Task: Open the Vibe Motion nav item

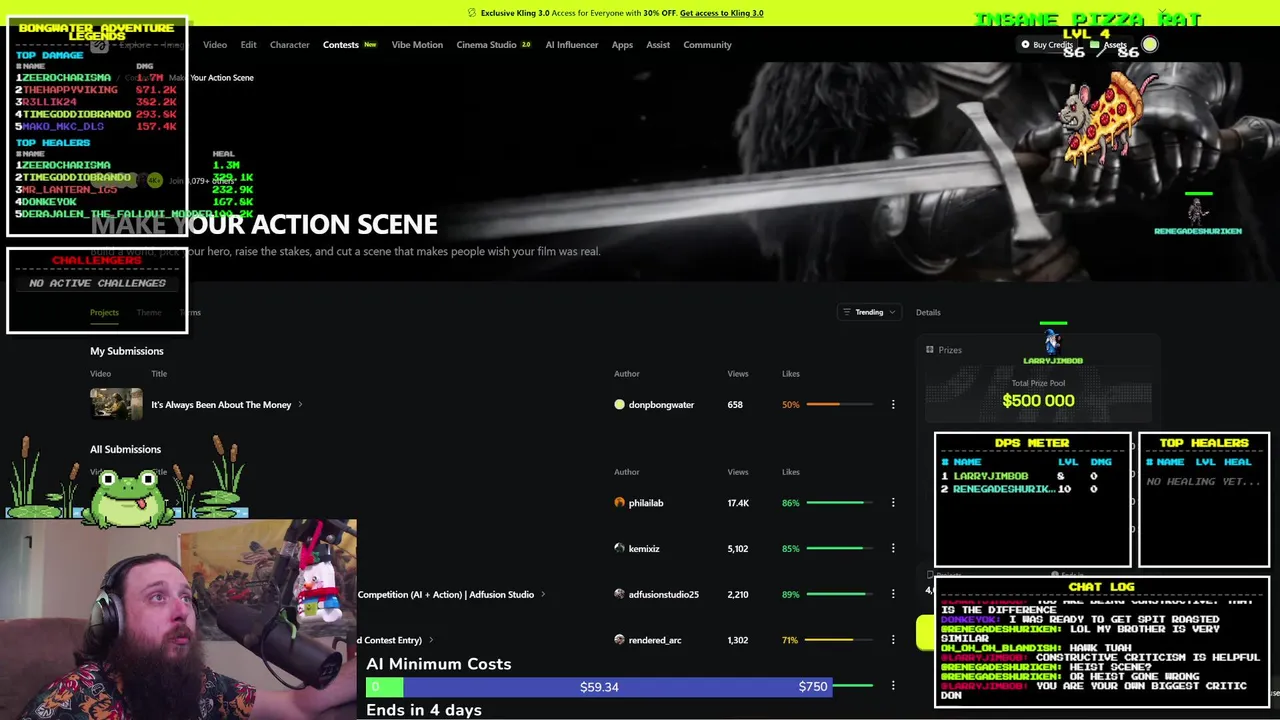Action: point(417,45)
